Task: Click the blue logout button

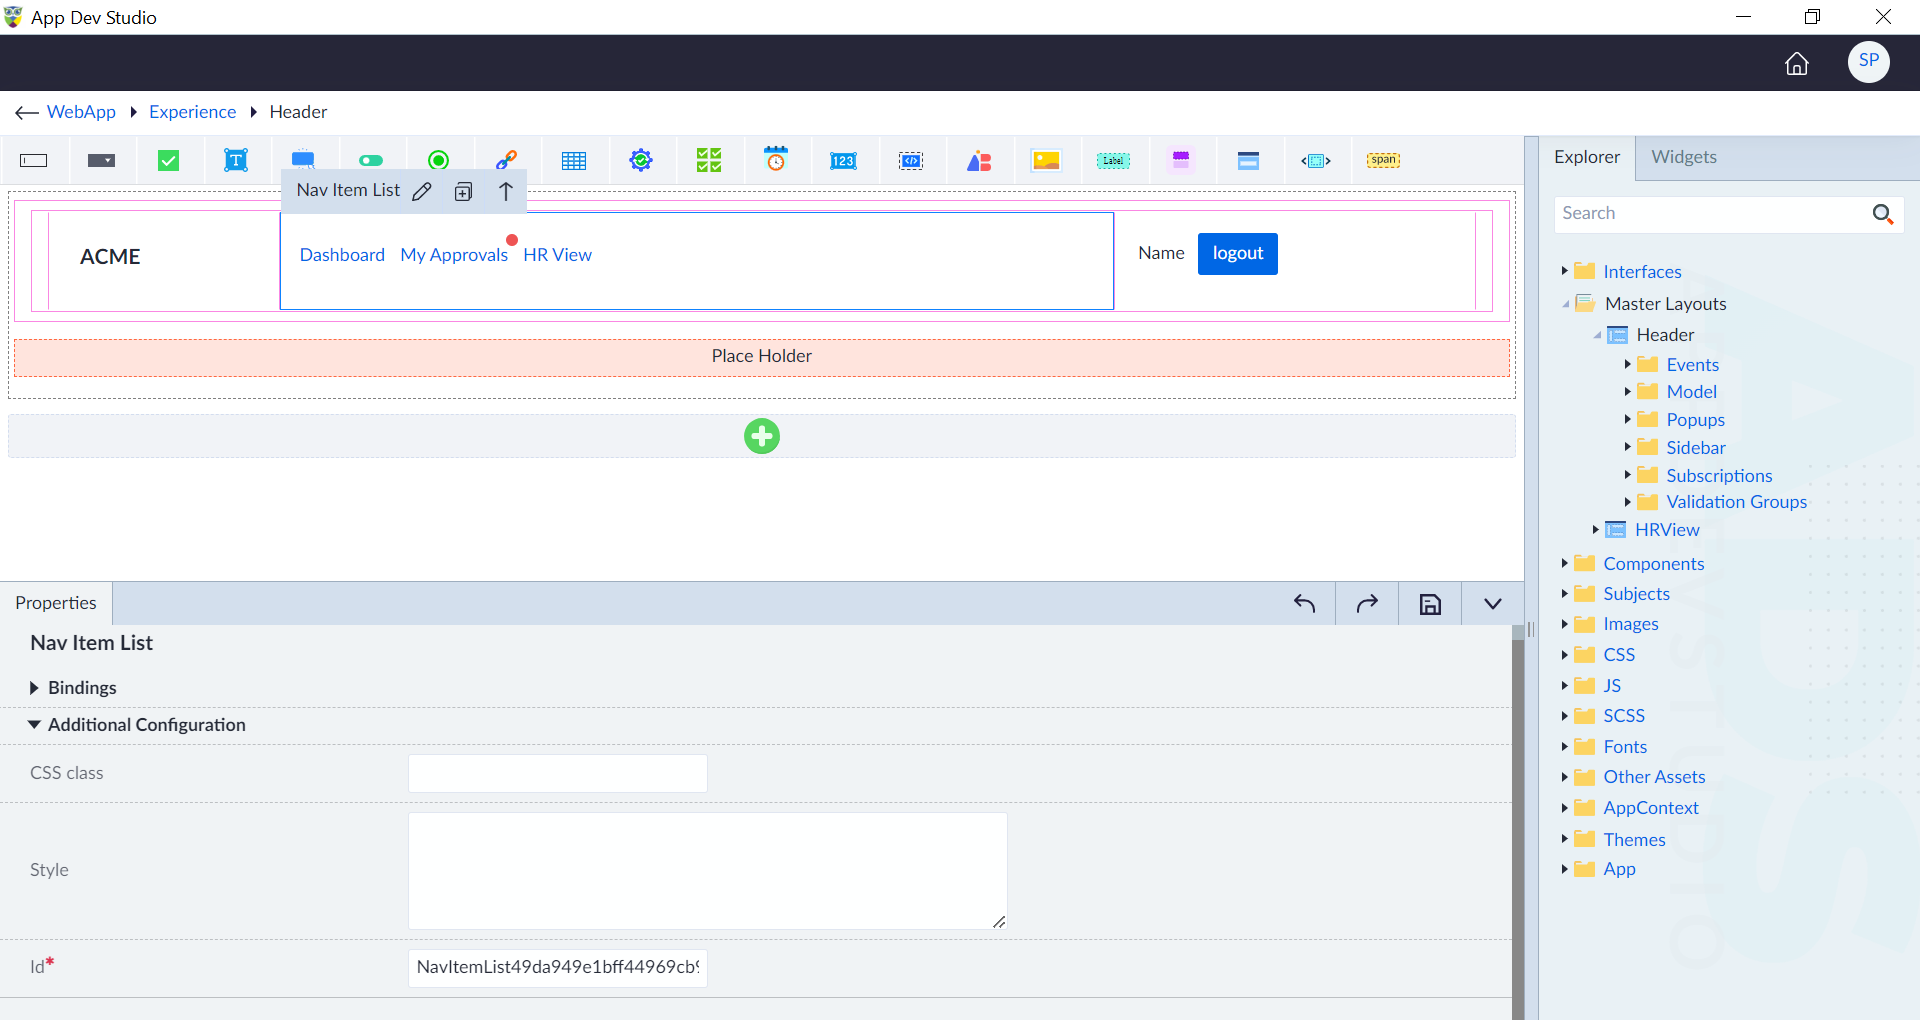Action: pos(1238,254)
